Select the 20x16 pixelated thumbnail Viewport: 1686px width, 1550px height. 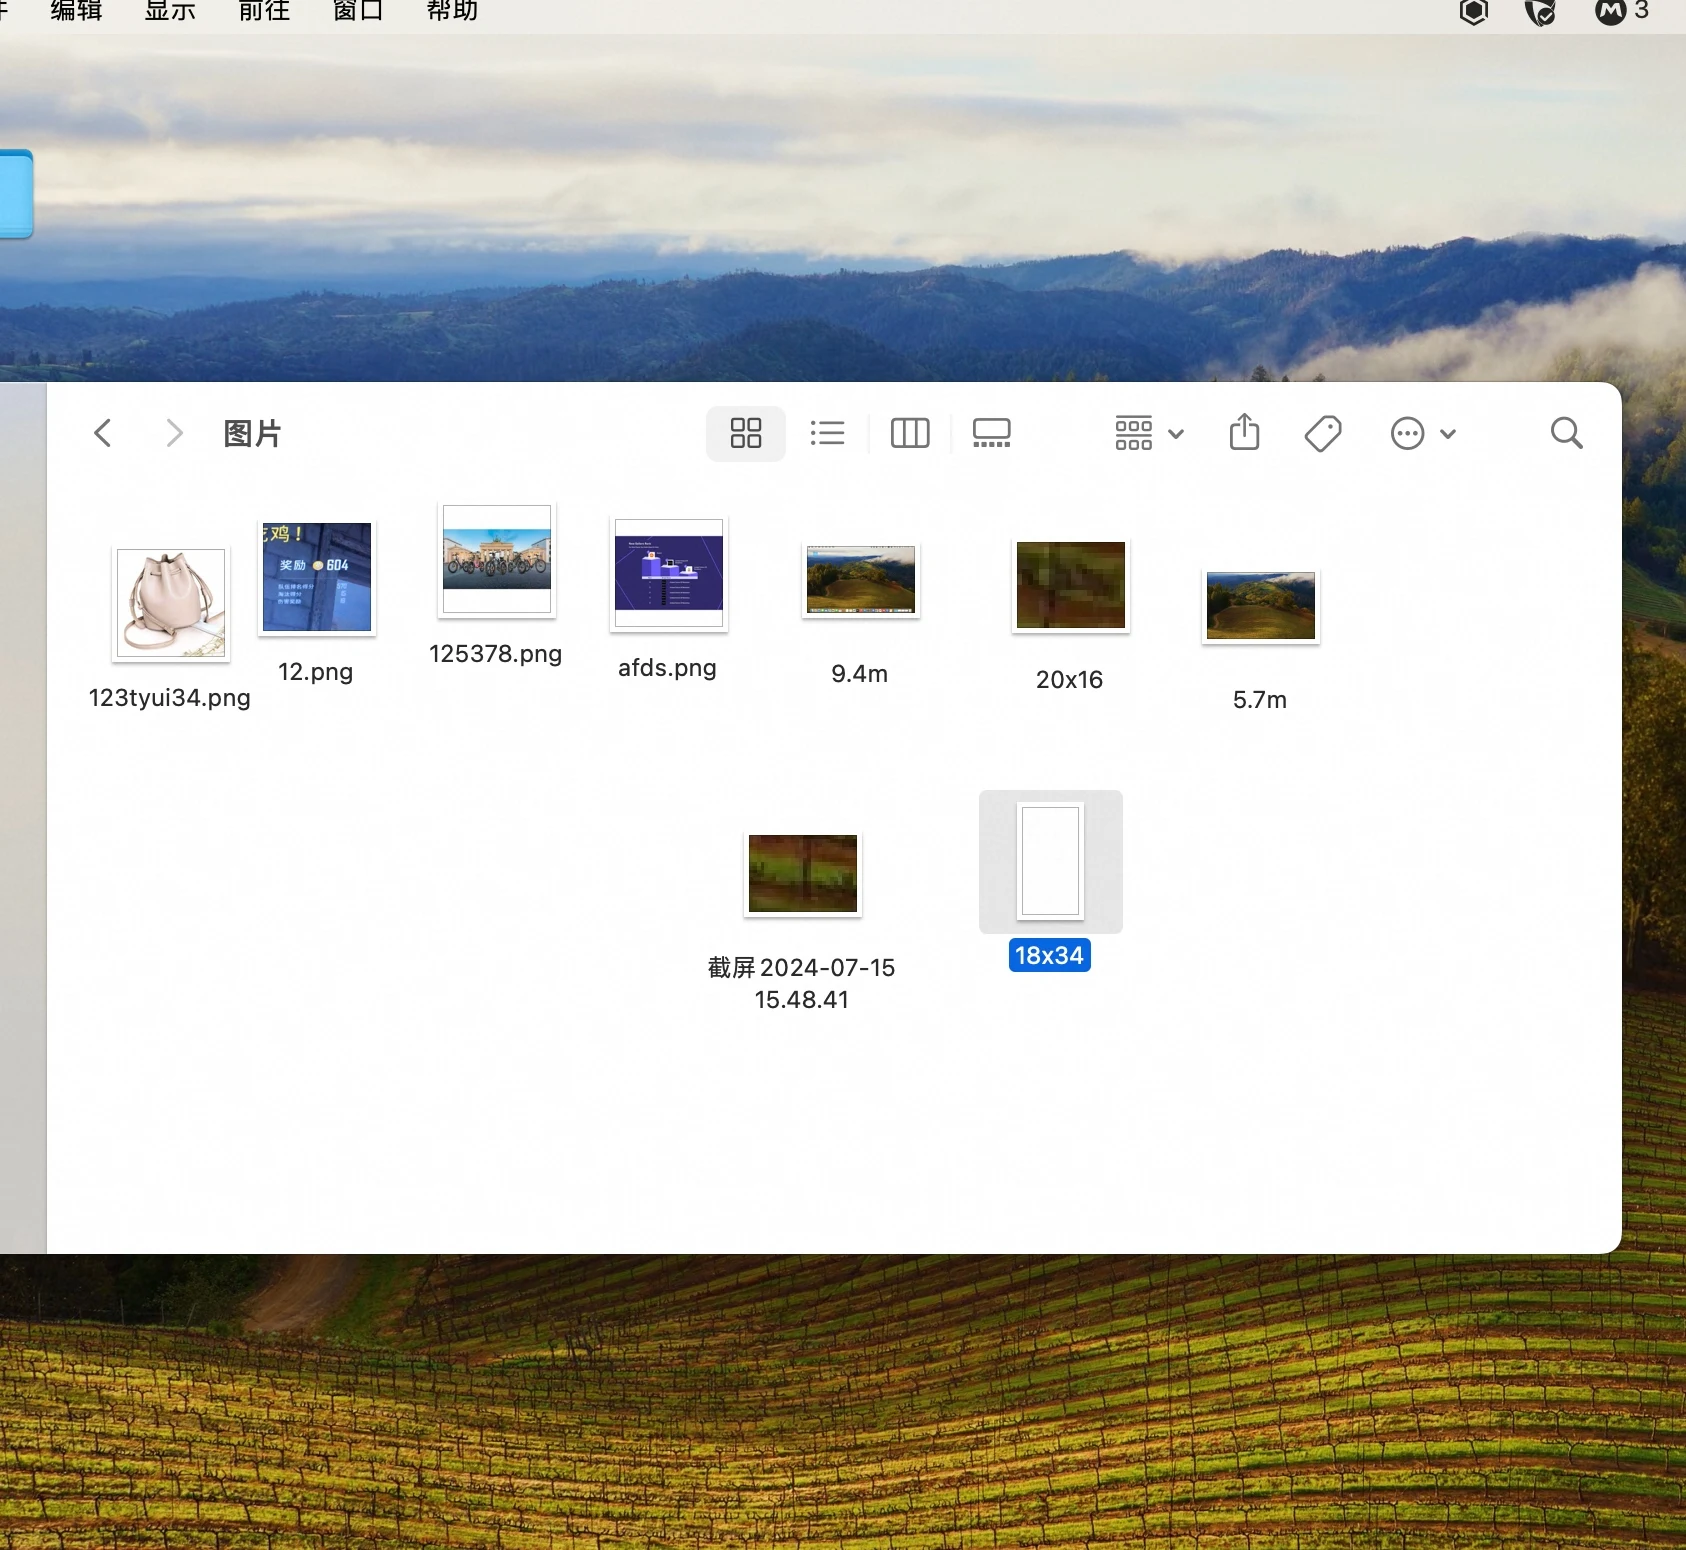pyautogui.click(x=1071, y=585)
